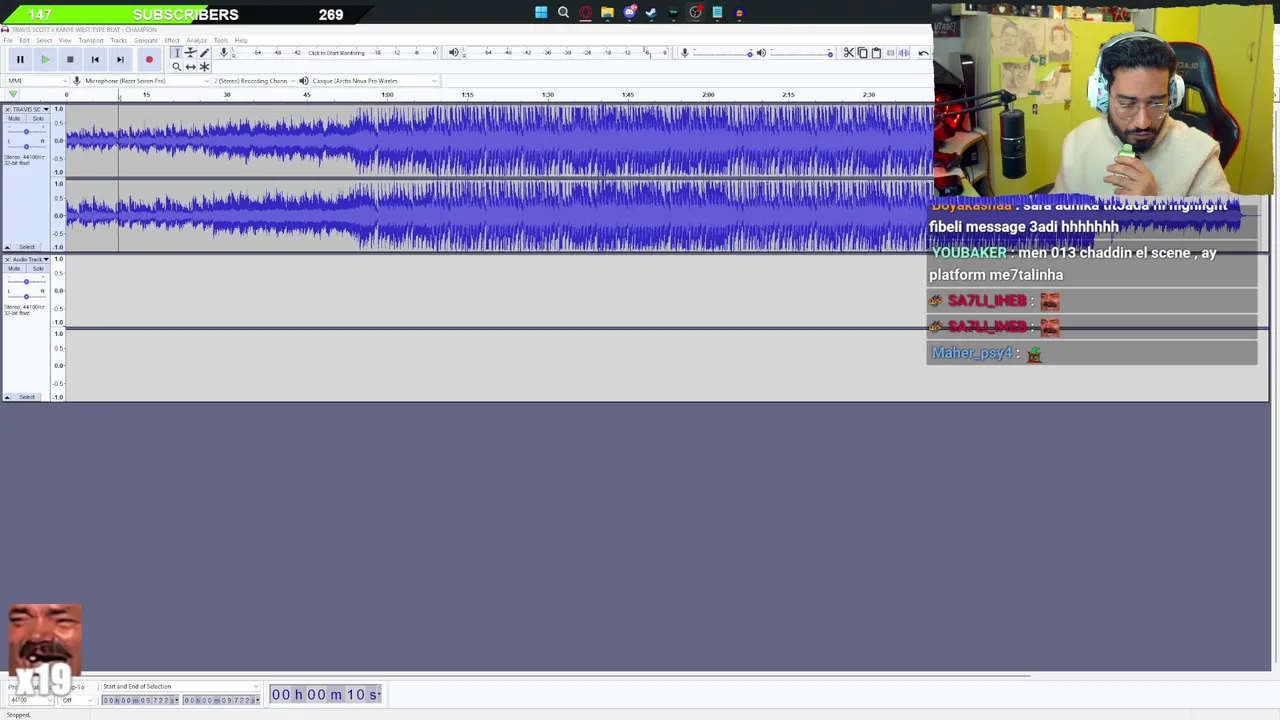This screenshot has height=720, width=1280.
Task: Pause playback with the Pause button
Action: coord(20,59)
